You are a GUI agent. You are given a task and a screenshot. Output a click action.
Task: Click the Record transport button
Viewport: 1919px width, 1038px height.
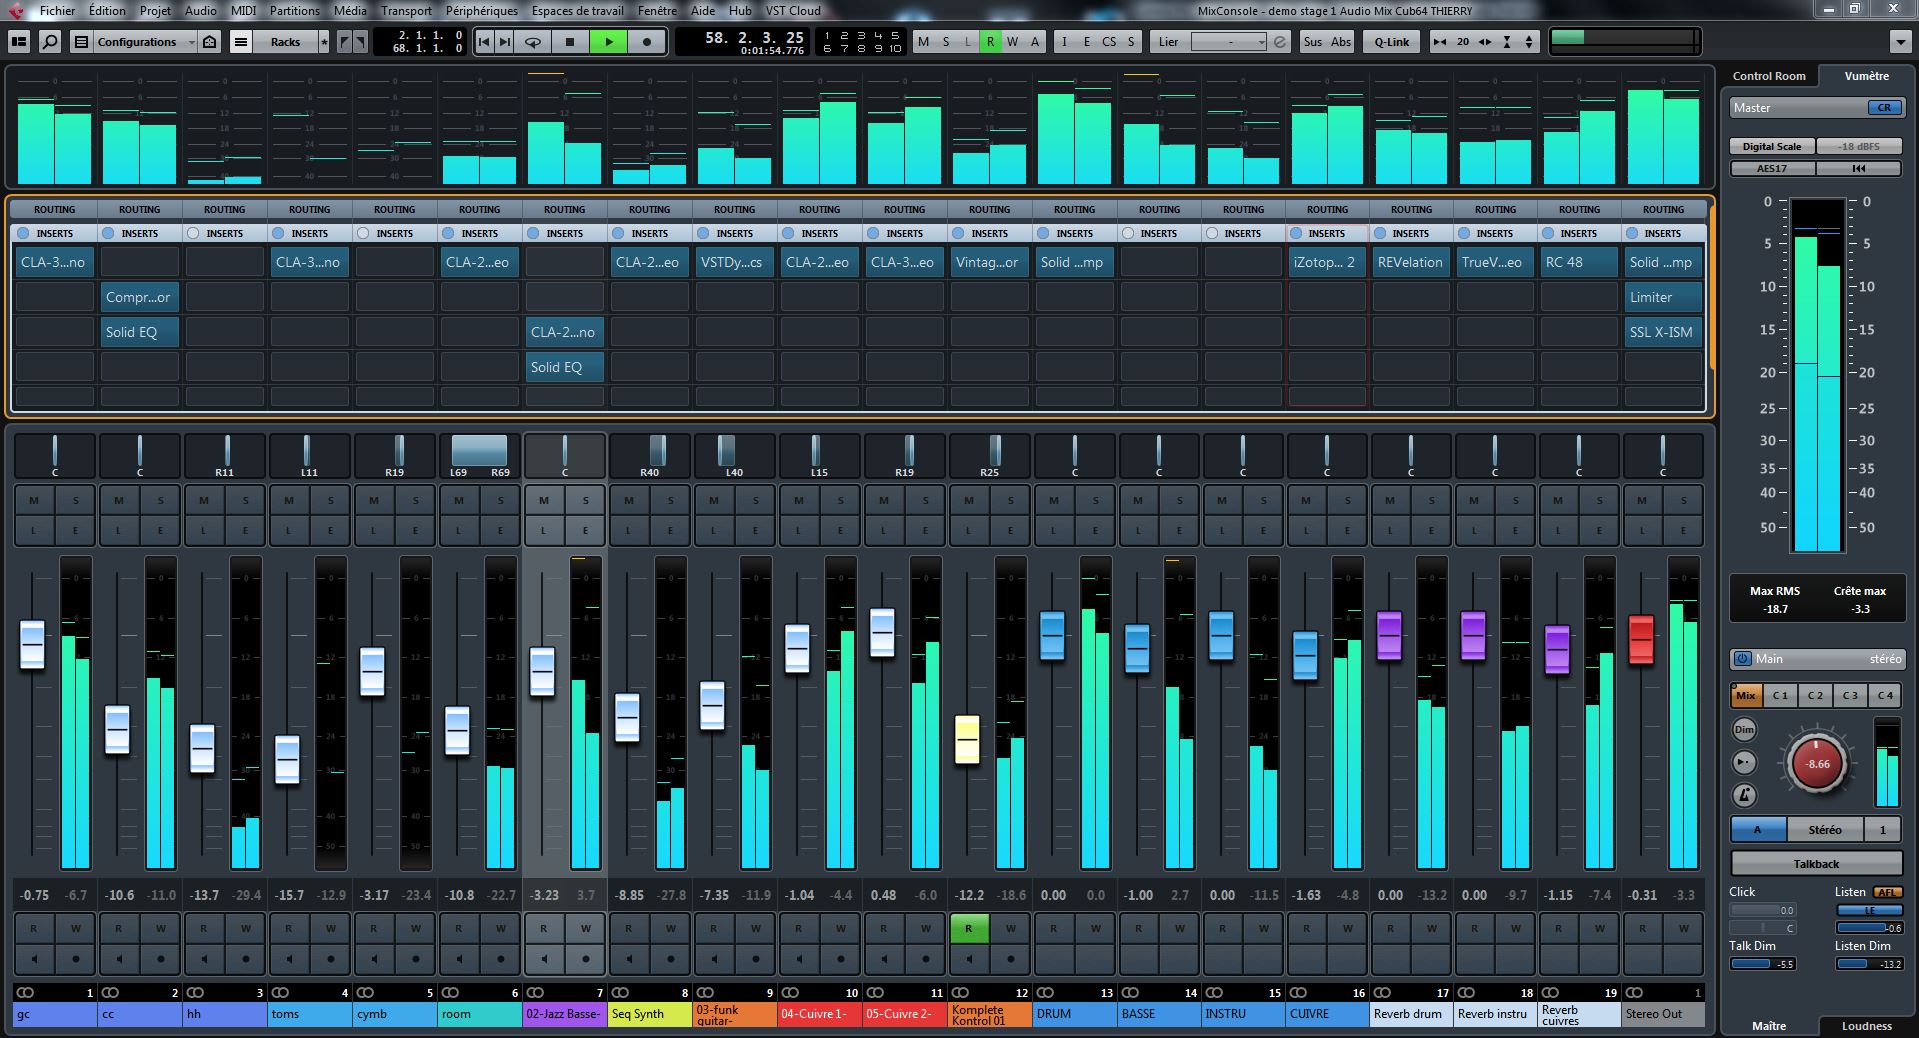(647, 42)
